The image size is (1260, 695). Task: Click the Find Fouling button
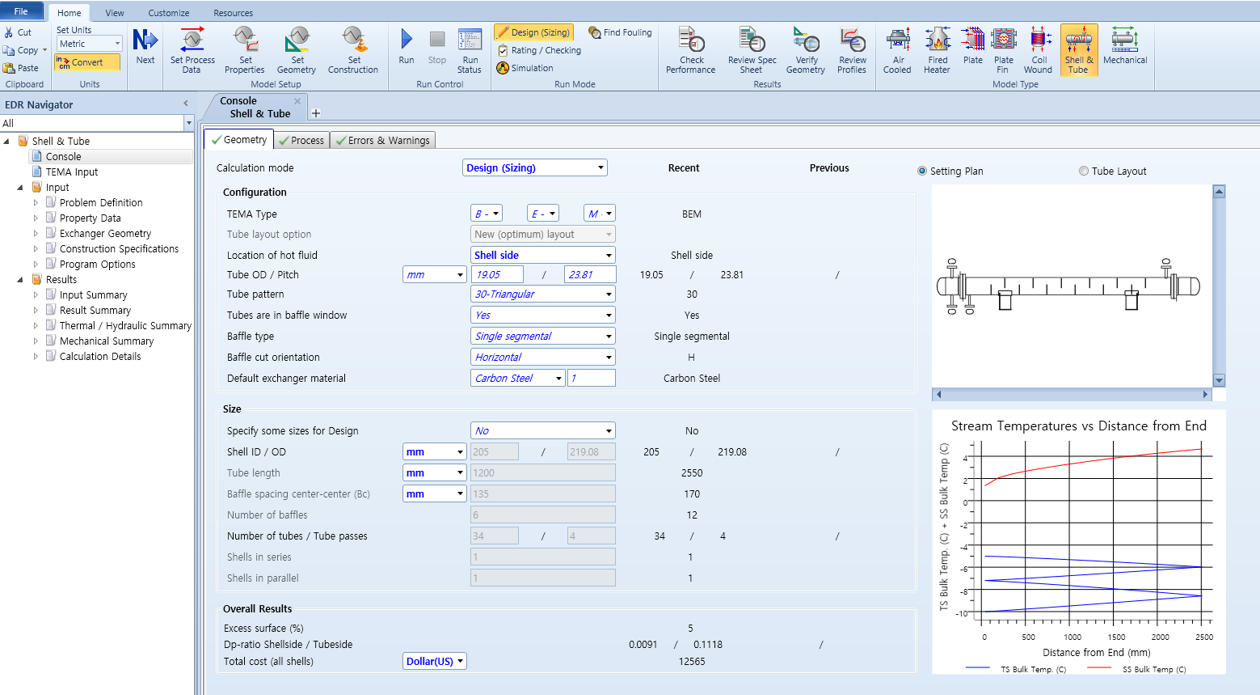click(x=620, y=33)
